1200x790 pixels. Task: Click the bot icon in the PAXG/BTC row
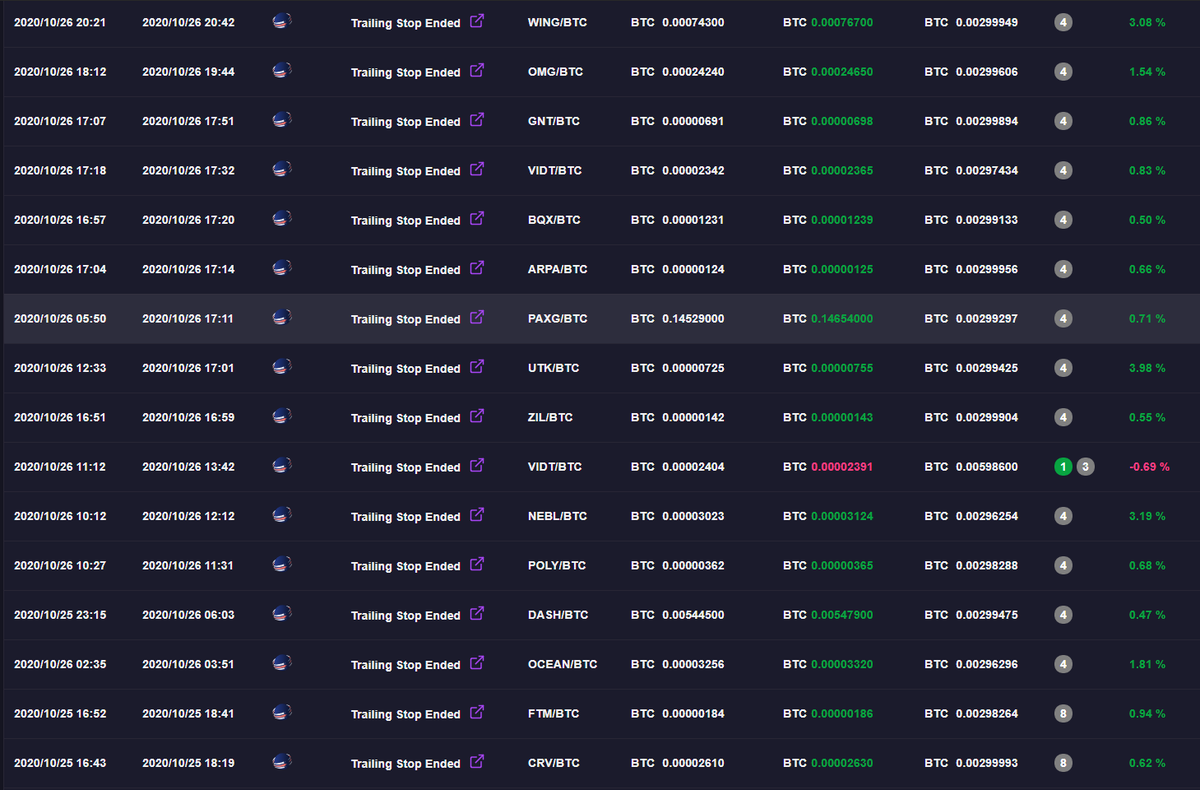(x=282, y=318)
